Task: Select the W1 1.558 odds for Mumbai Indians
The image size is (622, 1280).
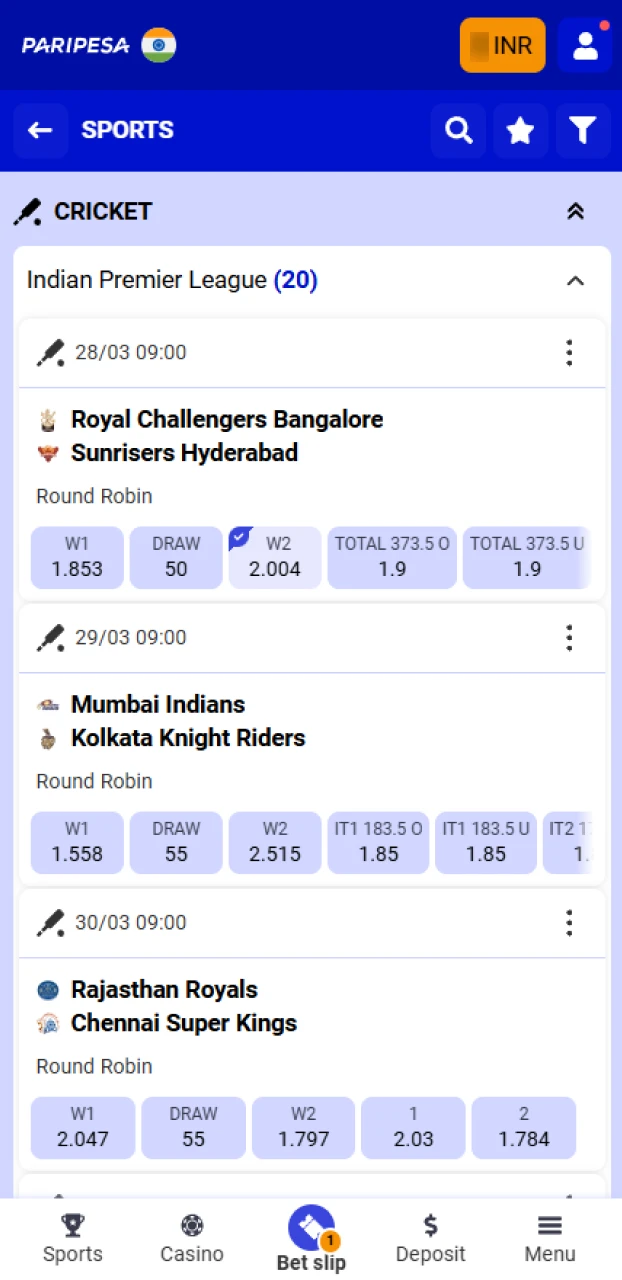Action: click(x=77, y=842)
